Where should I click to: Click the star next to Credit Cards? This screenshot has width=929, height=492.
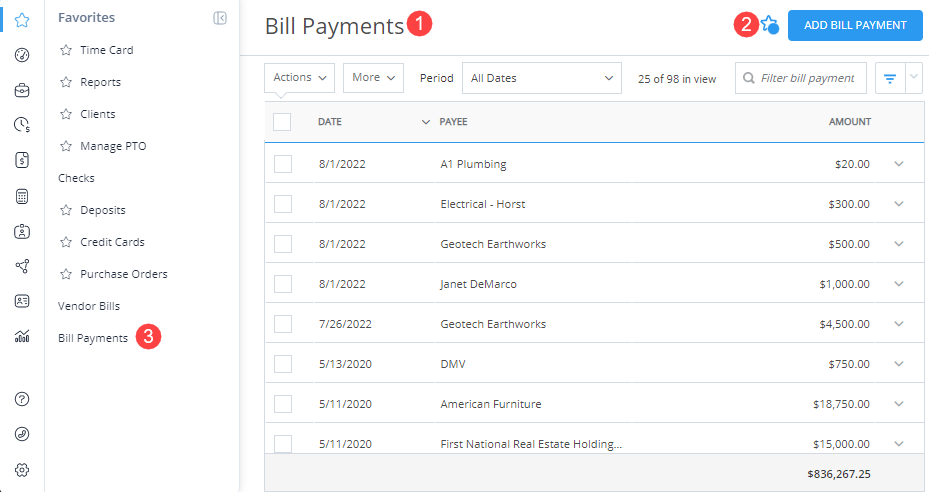(x=66, y=242)
